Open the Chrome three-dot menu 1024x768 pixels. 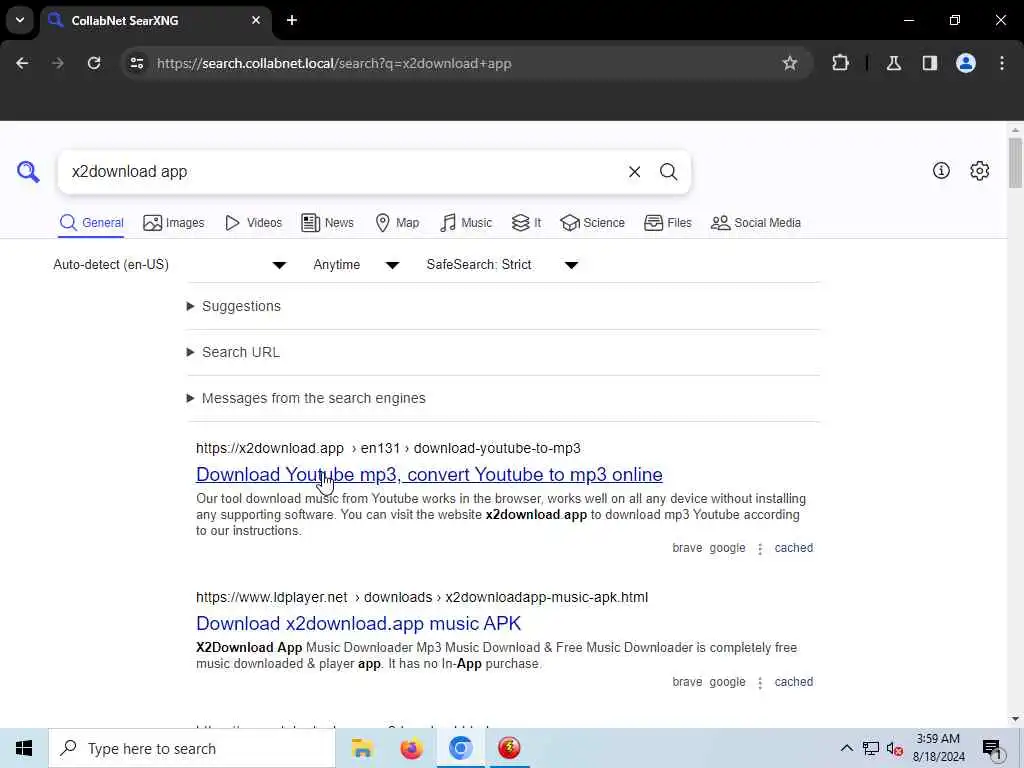[x=1002, y=63]
